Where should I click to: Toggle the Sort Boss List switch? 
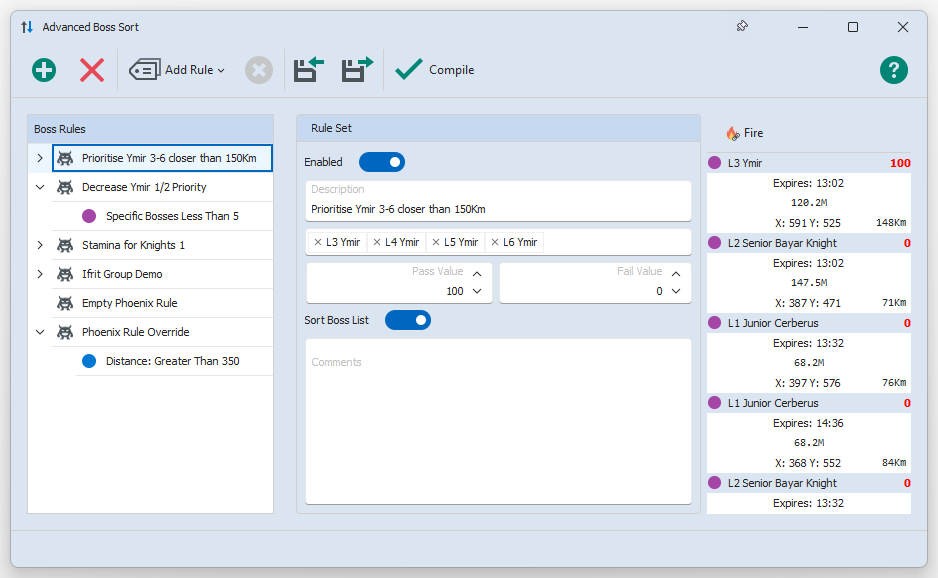click(407, 320)
